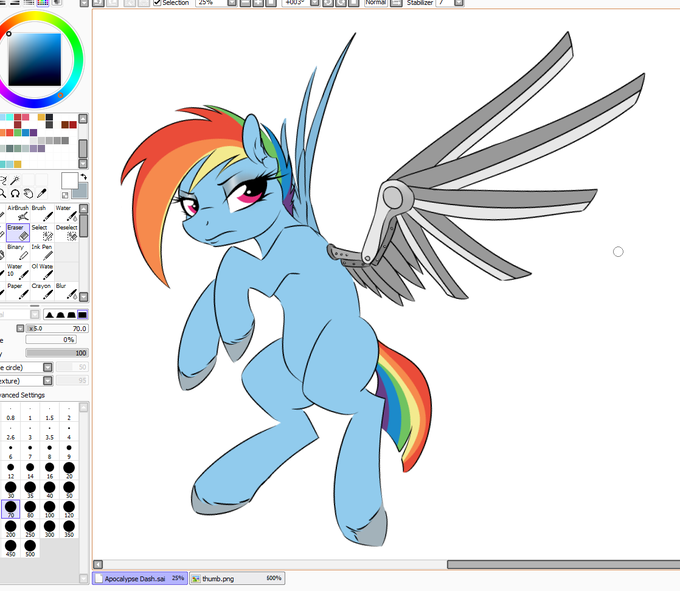Pick the Water brush tool
Image resolution: width=680 pixels, height=591 pixels.
pos(66,213)
